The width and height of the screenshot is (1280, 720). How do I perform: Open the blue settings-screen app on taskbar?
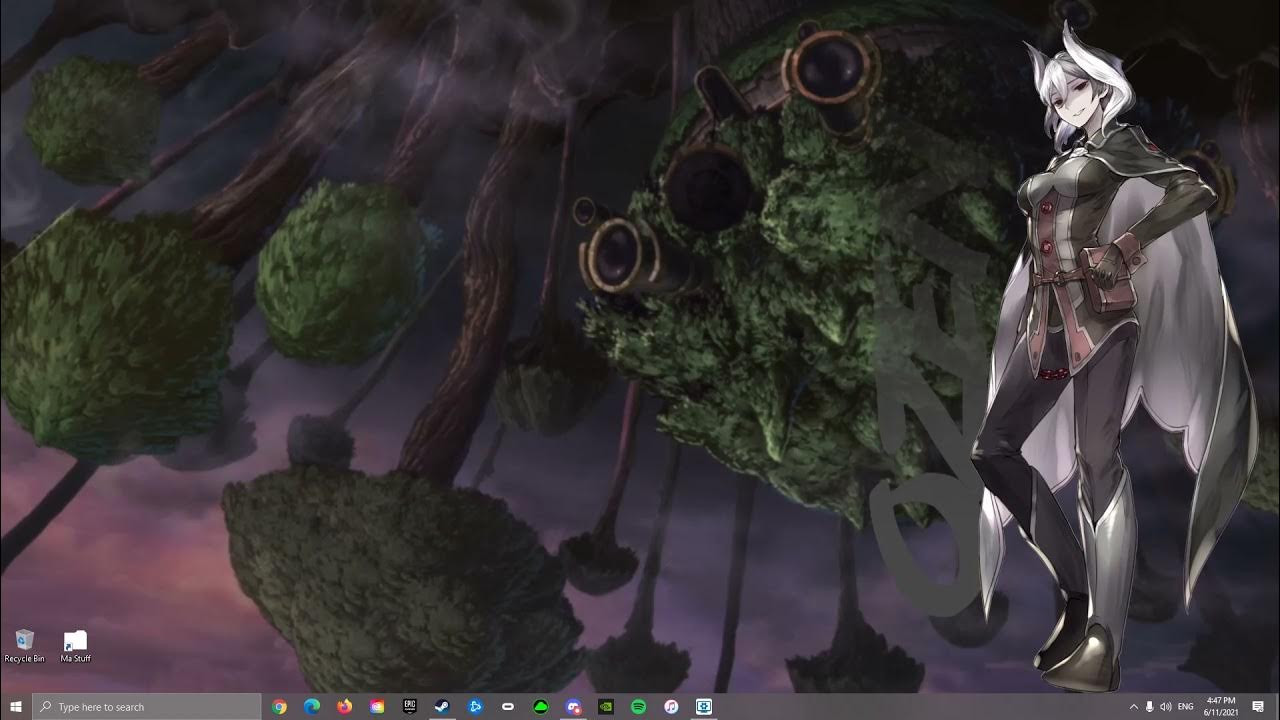[x=704, y=707]
